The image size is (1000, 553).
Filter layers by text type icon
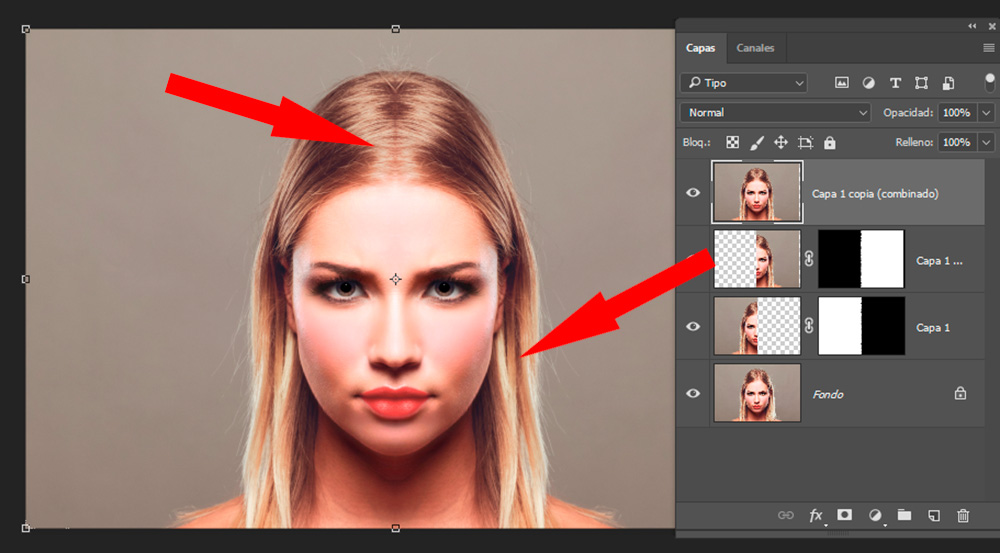point(895,83)
